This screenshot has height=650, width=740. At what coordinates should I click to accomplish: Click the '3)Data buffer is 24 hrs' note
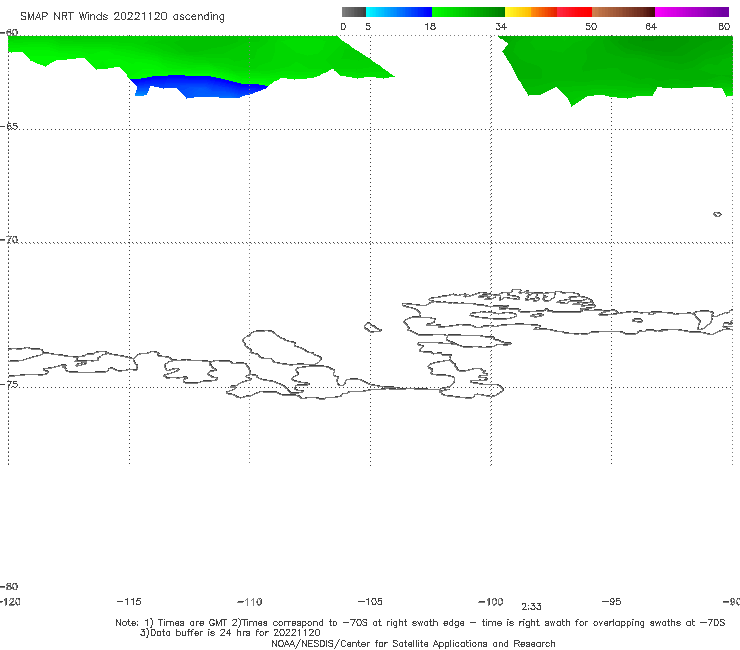[x=230, y=633]
